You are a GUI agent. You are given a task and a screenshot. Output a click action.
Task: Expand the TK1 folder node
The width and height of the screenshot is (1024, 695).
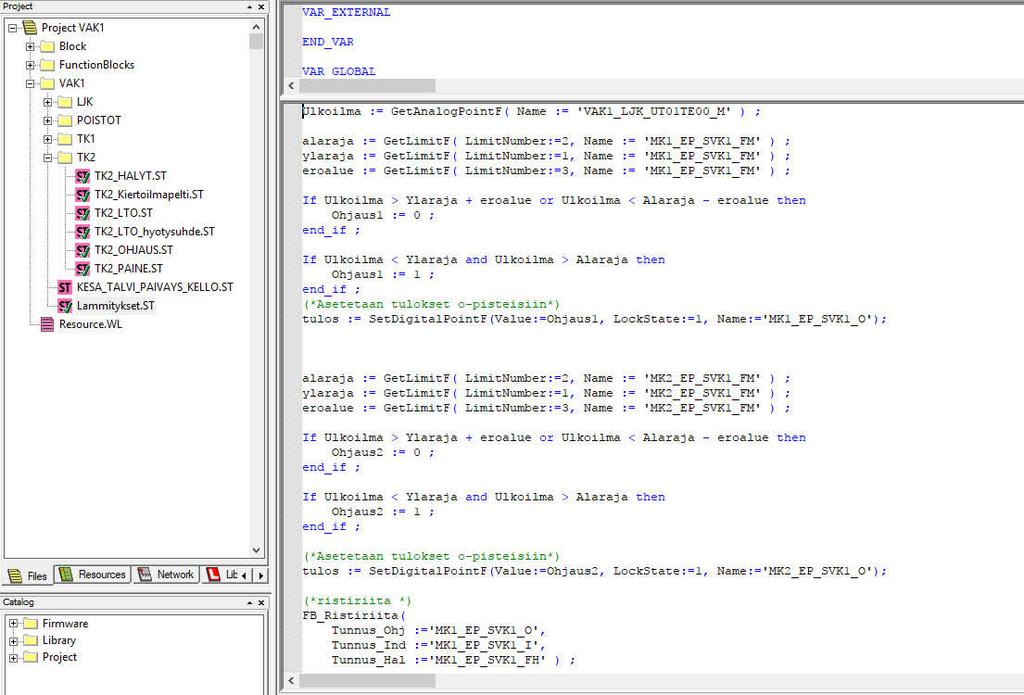click(48, 139)
